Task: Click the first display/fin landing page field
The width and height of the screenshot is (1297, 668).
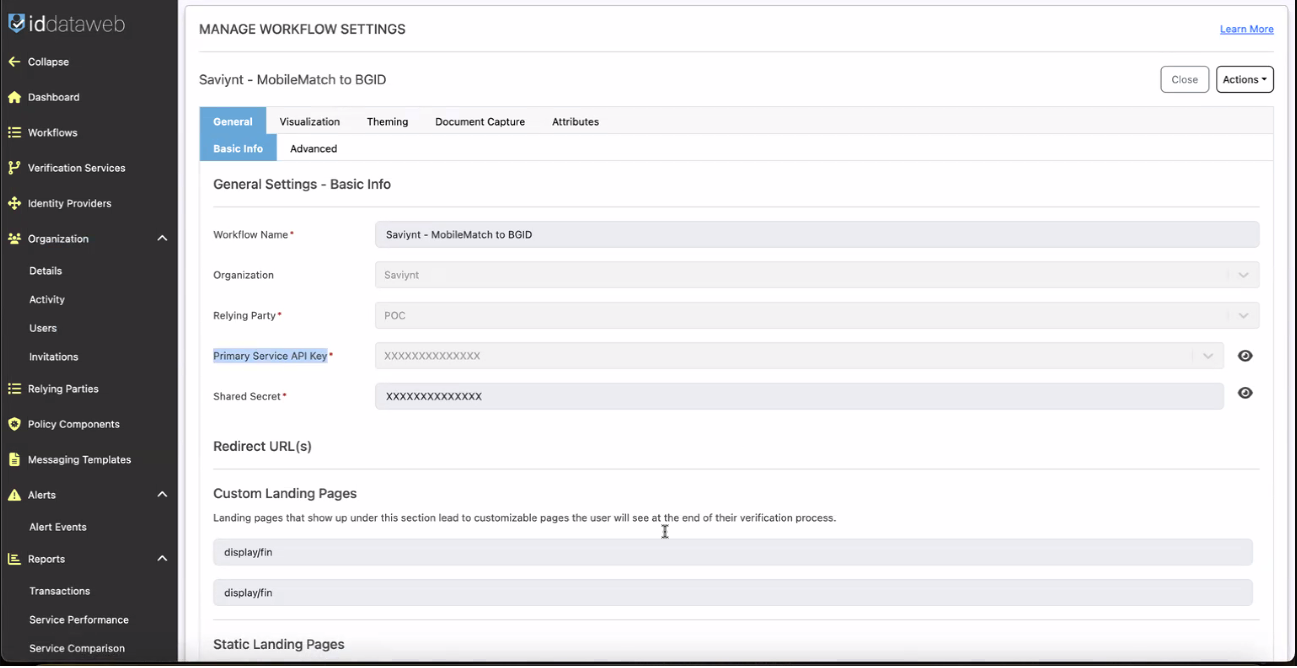Action: [x=733, y=552]
